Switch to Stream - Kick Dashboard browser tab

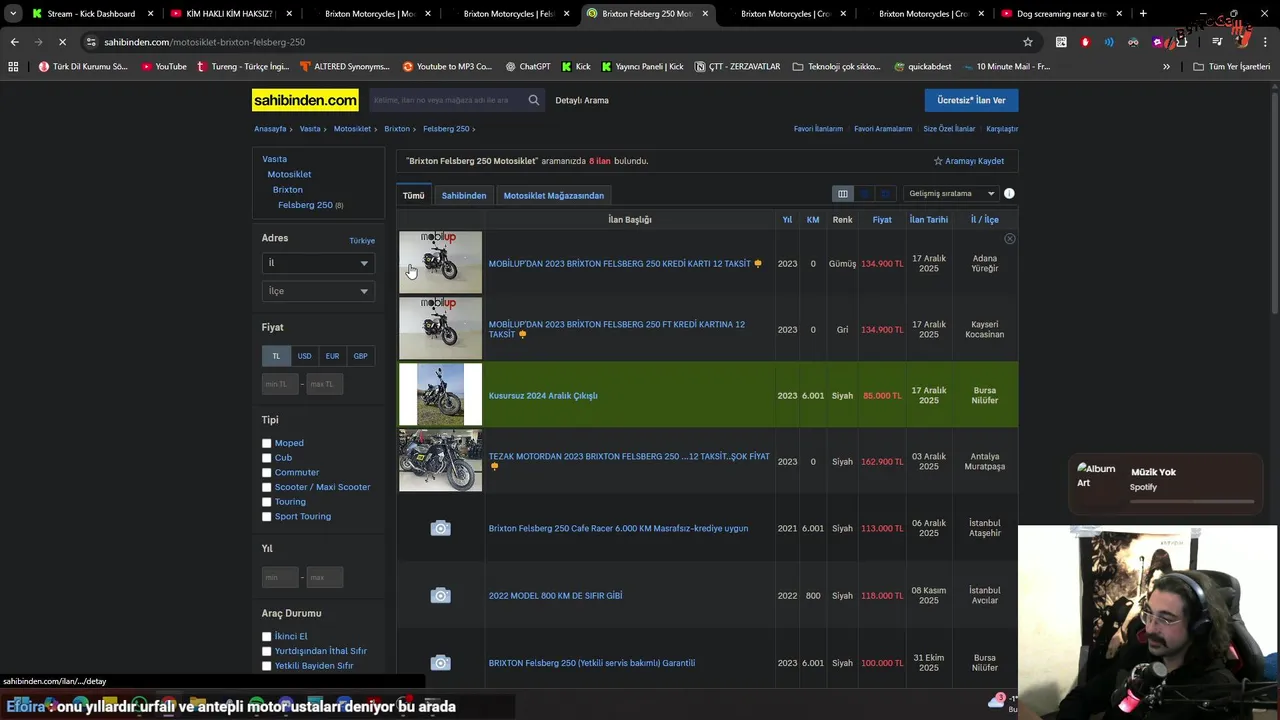point(91,14)
